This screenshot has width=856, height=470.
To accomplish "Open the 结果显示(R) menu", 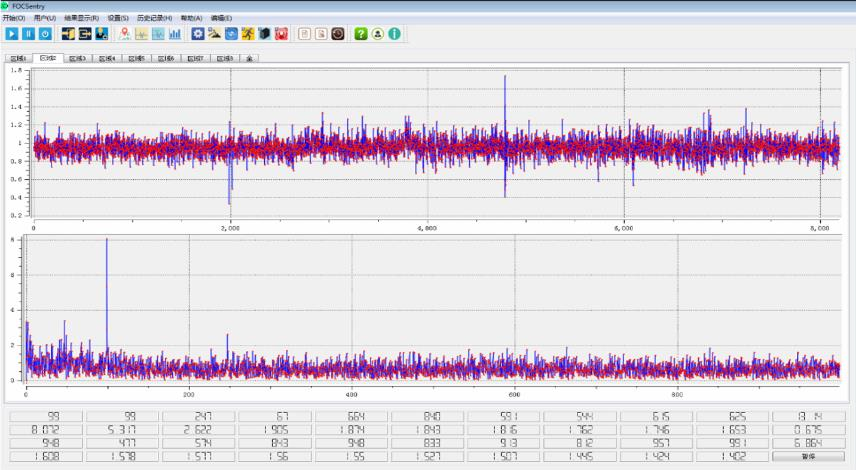I will tap(81, 18).
